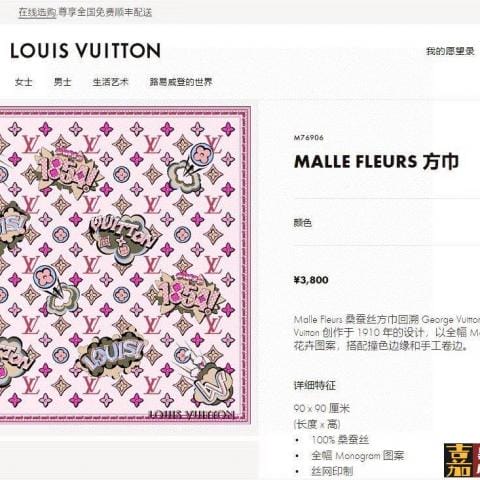Click the 100% 桑蚕丝 bullet item

340,440
